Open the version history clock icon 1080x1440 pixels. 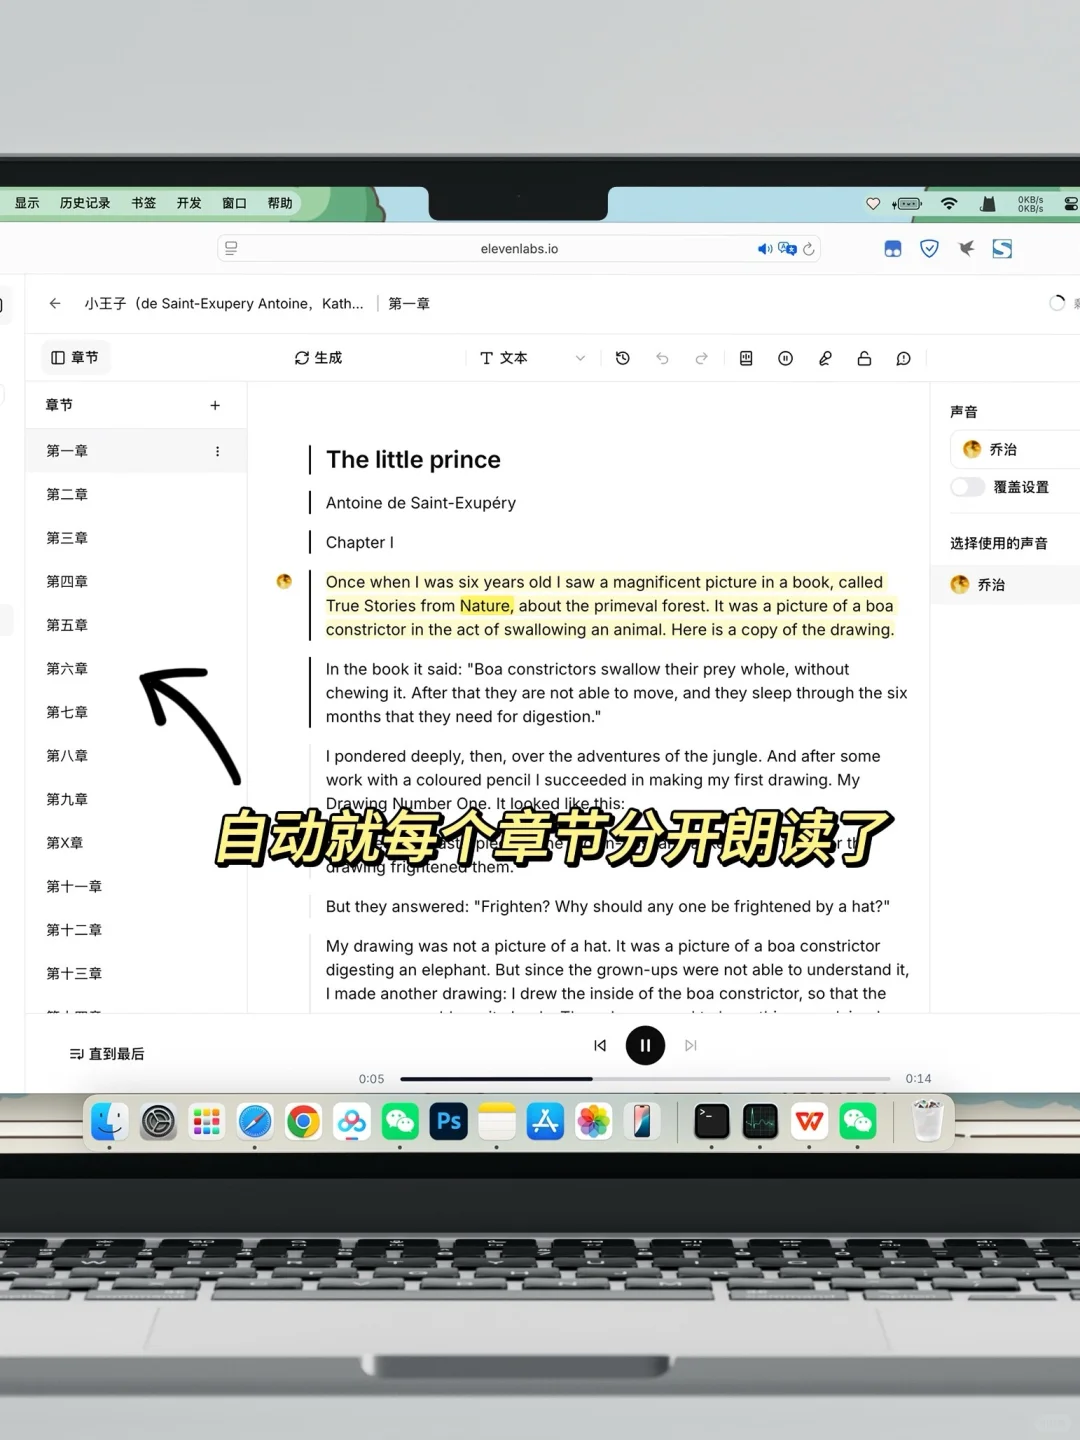622,358
